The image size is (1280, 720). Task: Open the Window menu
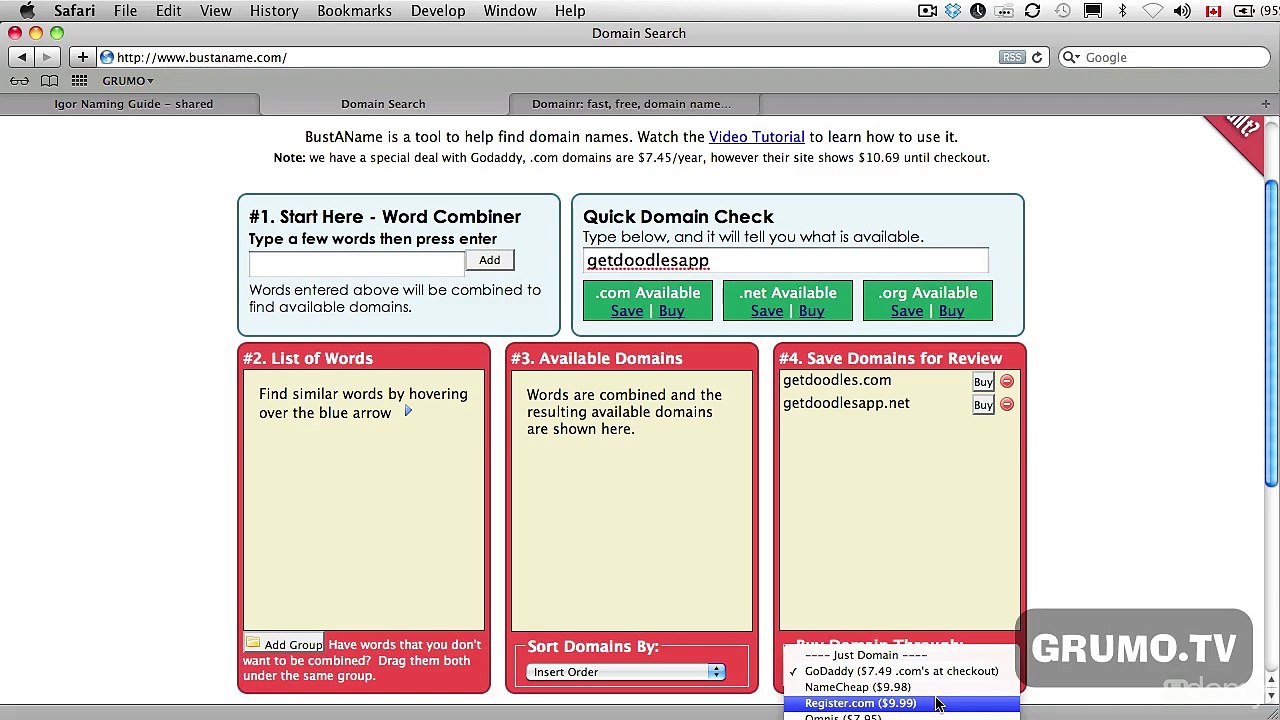pyautogui.click(x=510, y=11)
